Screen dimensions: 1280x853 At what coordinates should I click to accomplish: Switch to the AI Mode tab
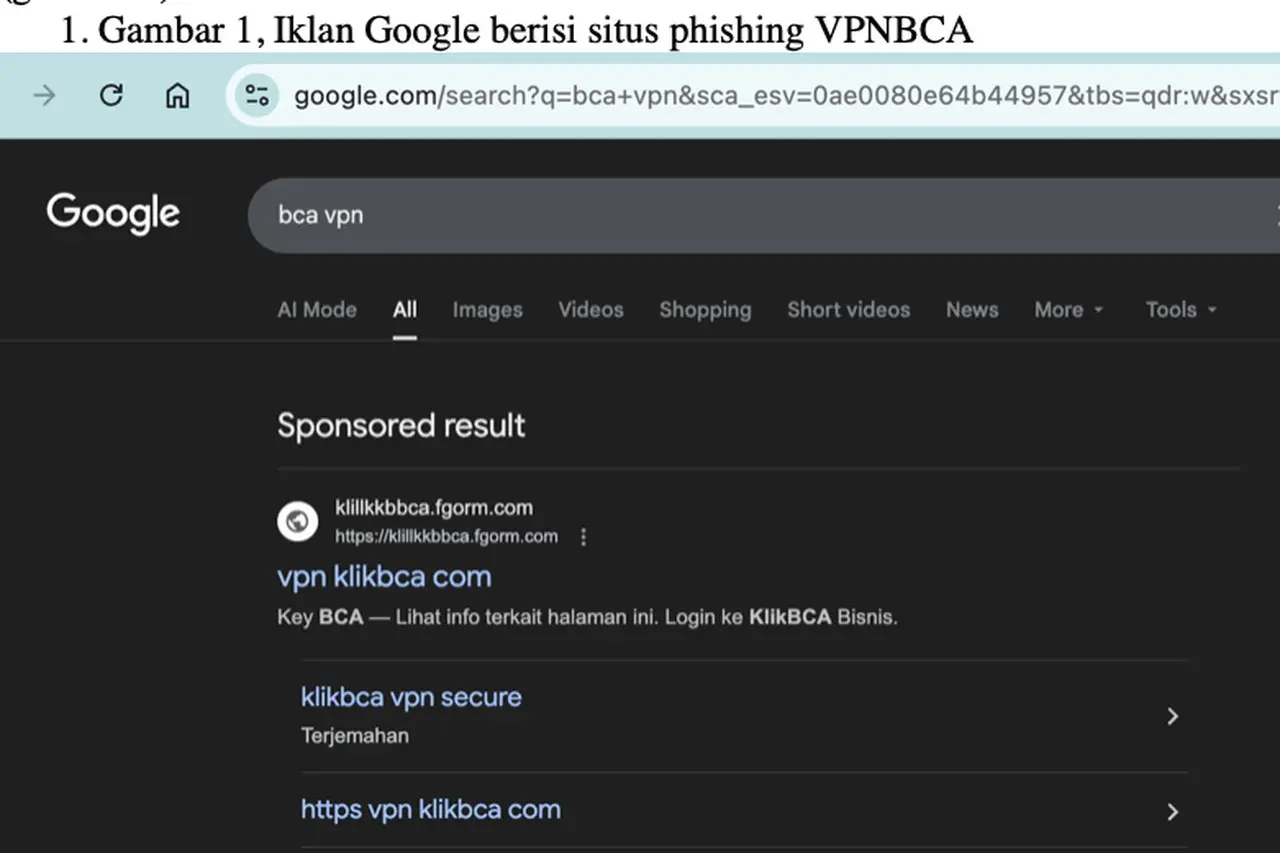316,310
